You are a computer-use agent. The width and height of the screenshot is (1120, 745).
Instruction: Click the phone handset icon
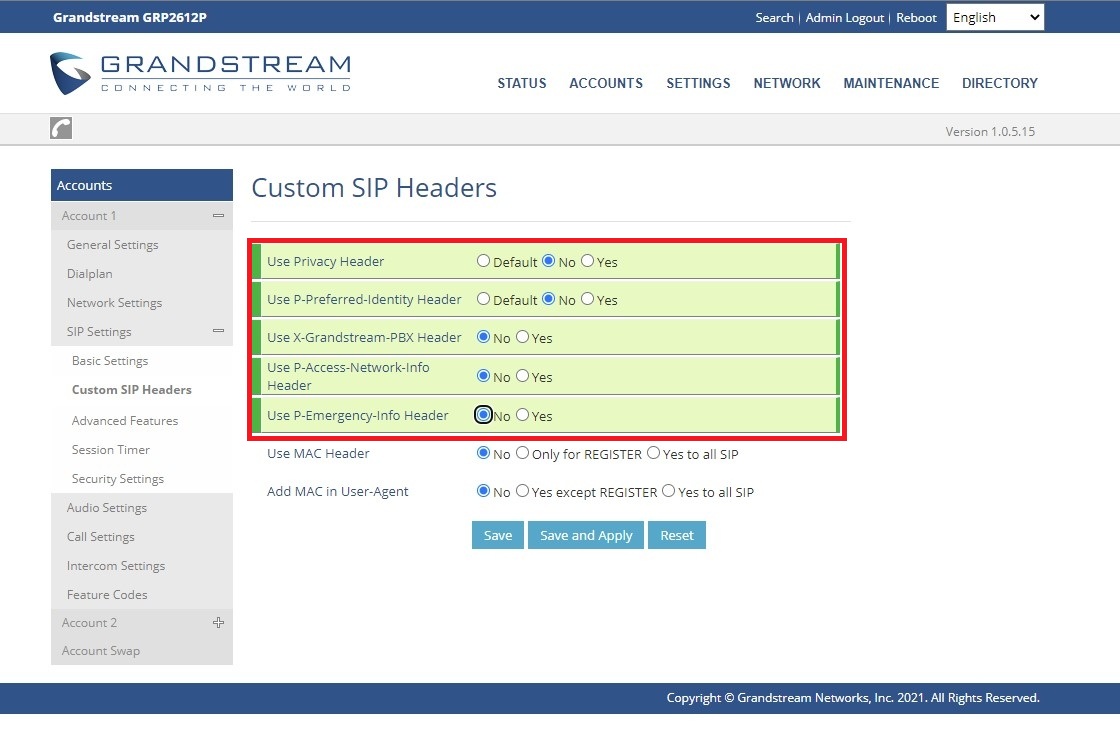(61, 128)
